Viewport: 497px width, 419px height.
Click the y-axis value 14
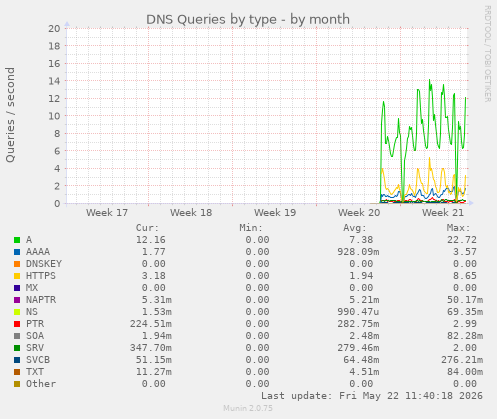click(55, 81)
